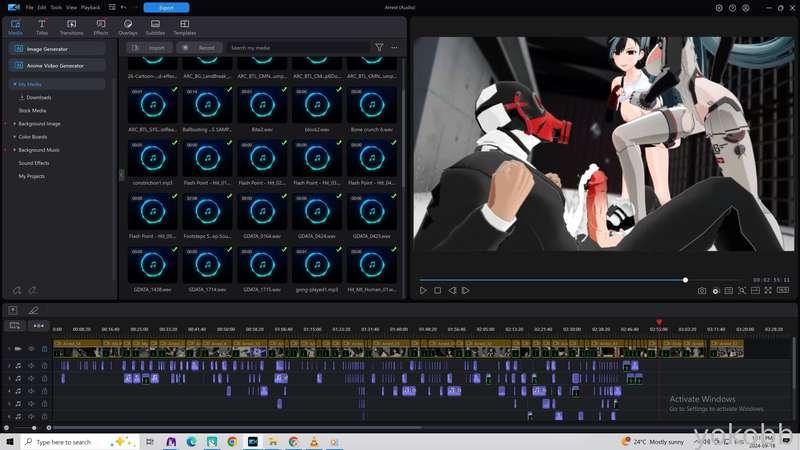The width and height of the screenshot is (800, 450).
Task: Click the media filter funnel icon
Action: click(379, 47)
